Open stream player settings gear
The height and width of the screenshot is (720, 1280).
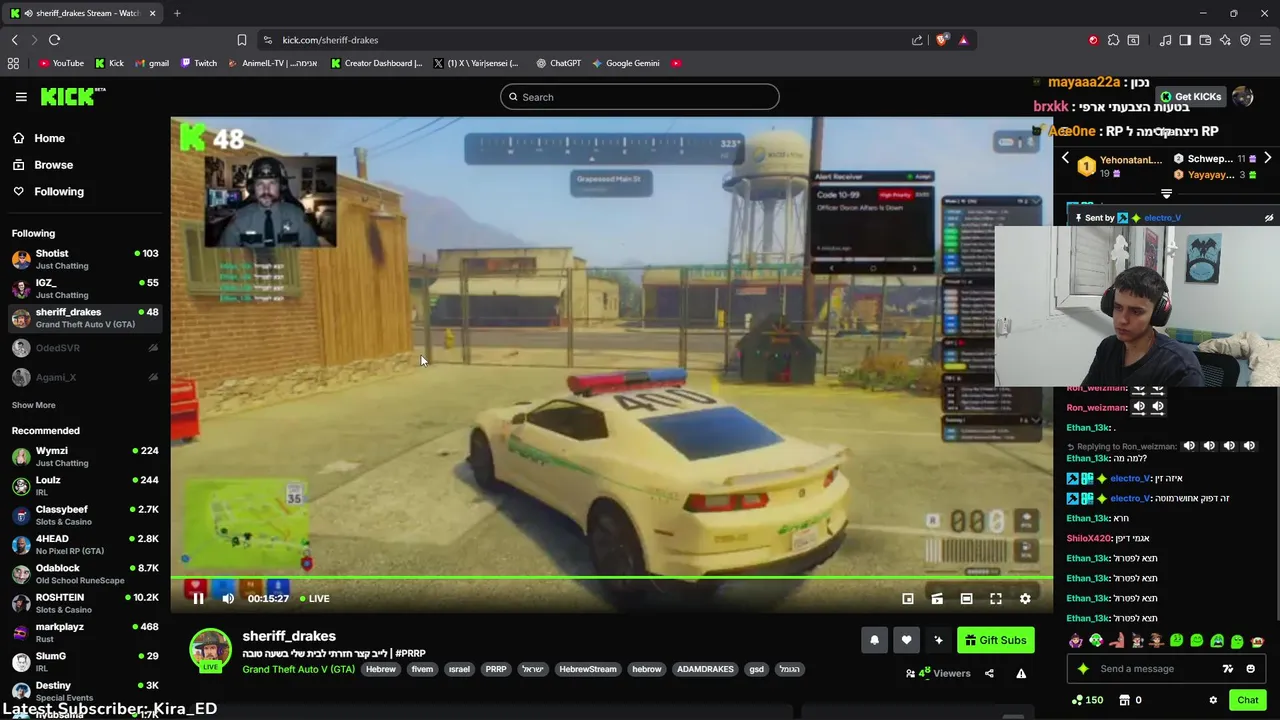pos(1025,598)
